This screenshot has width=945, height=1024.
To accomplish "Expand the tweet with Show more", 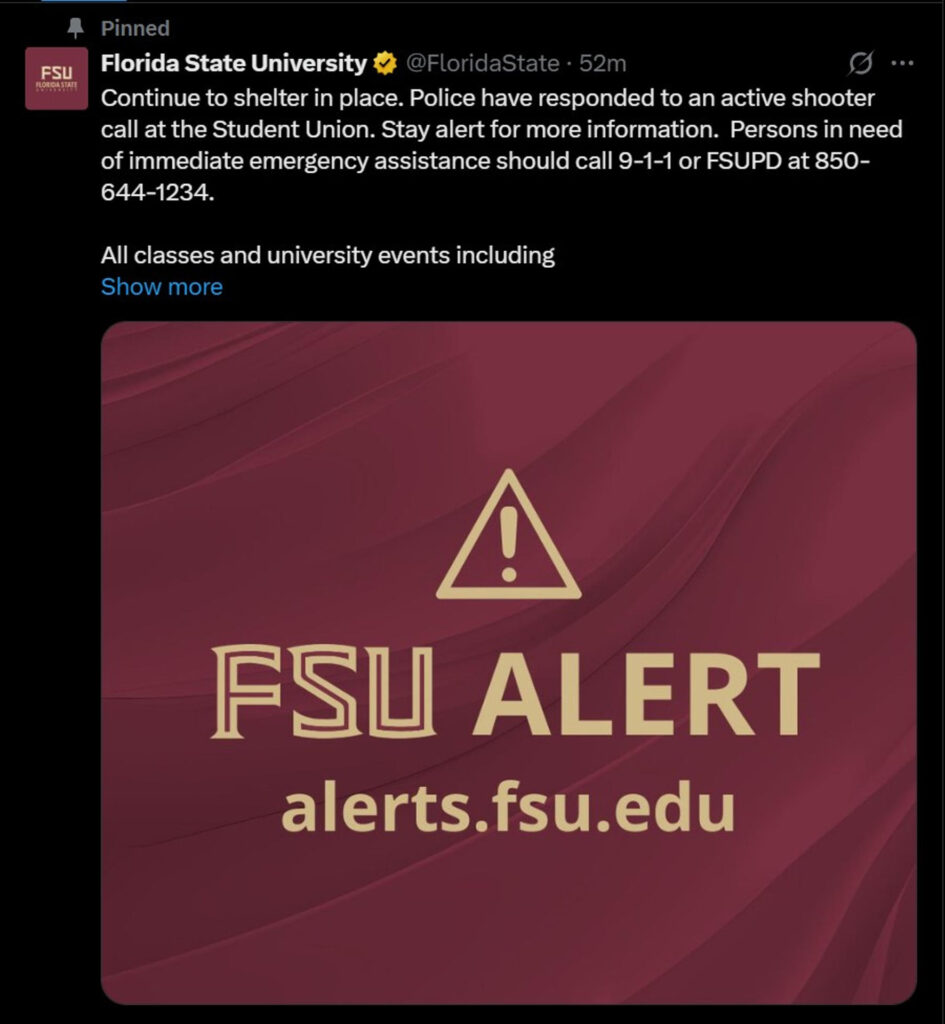I will 161,287.
